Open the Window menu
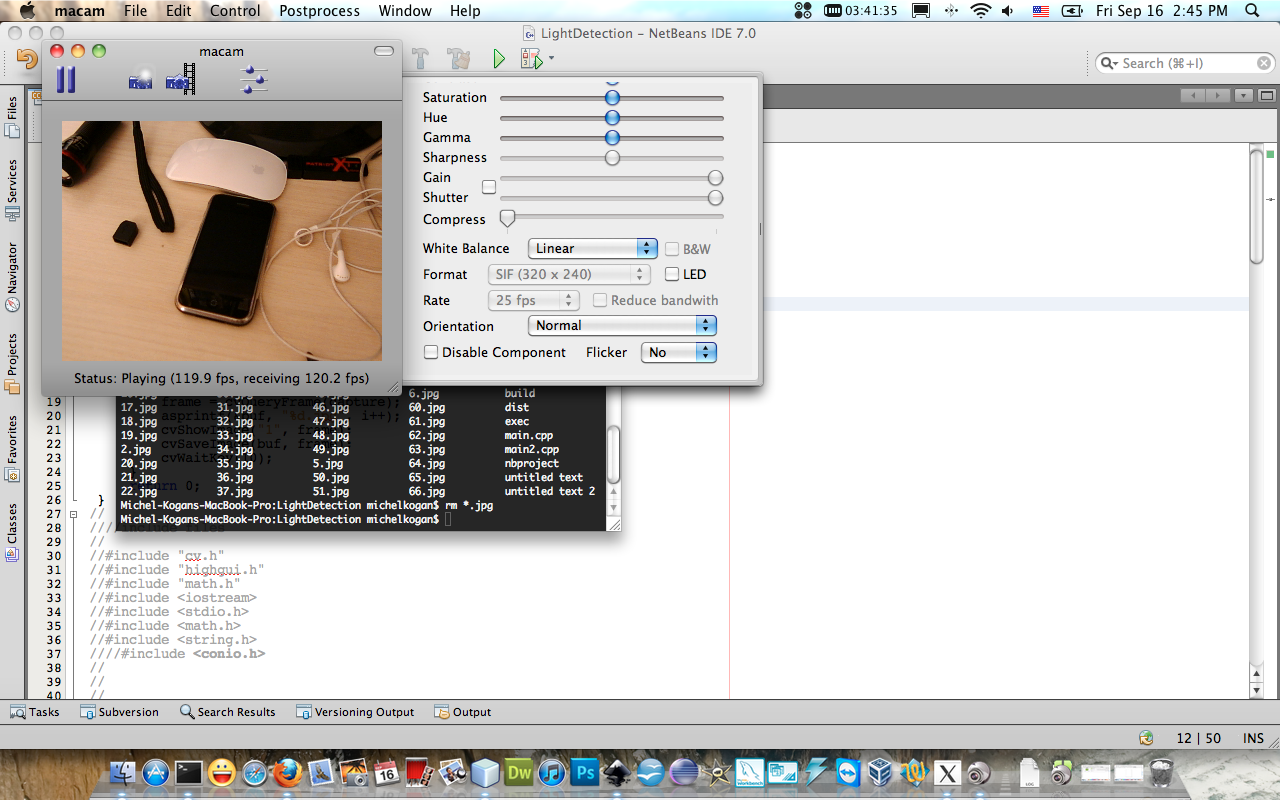1280x800 pixels. [x=405, y=11]
